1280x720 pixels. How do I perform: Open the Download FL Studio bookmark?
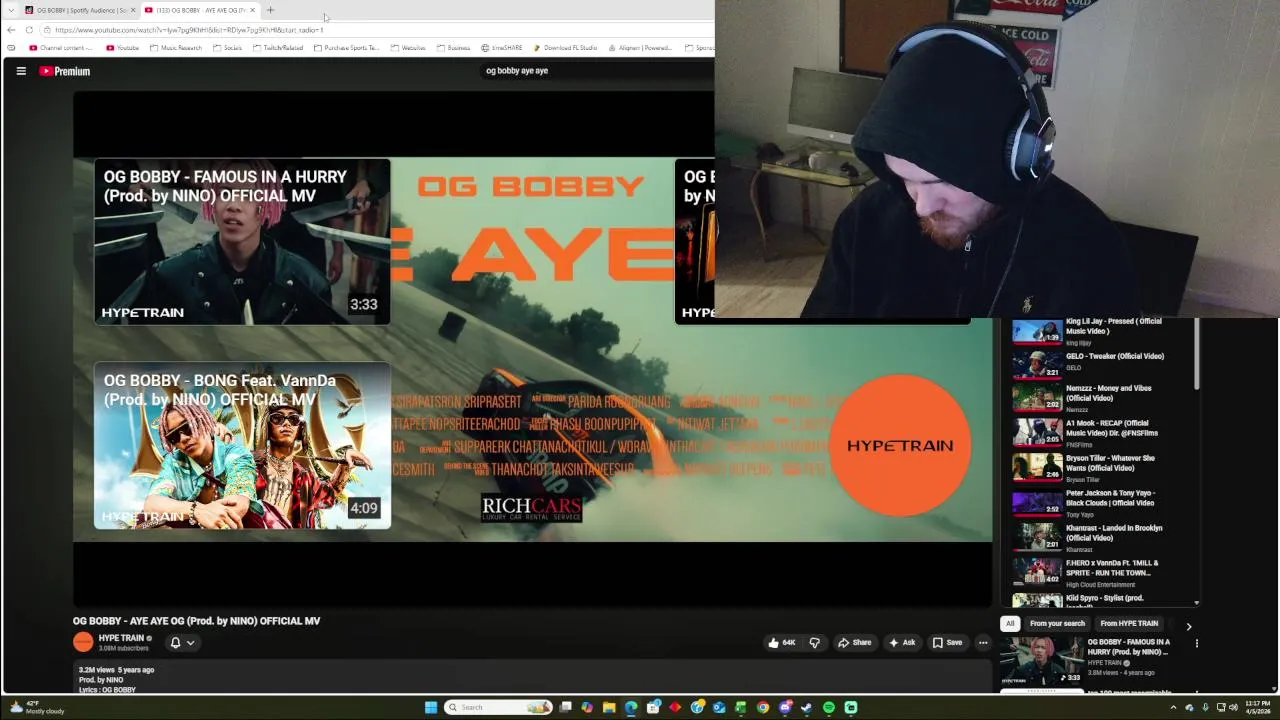point(566,48)
